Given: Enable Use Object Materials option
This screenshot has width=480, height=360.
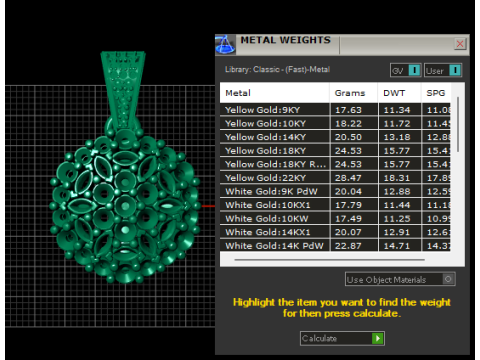Looking at the screenshot, I should point(400,279).
